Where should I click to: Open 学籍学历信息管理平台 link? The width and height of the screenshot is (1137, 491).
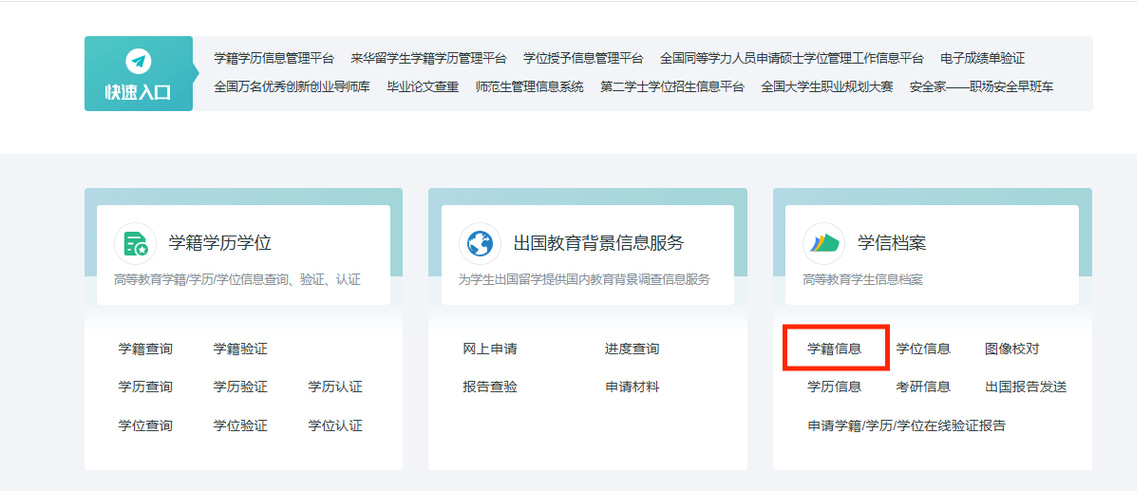(x=274, y=58)
